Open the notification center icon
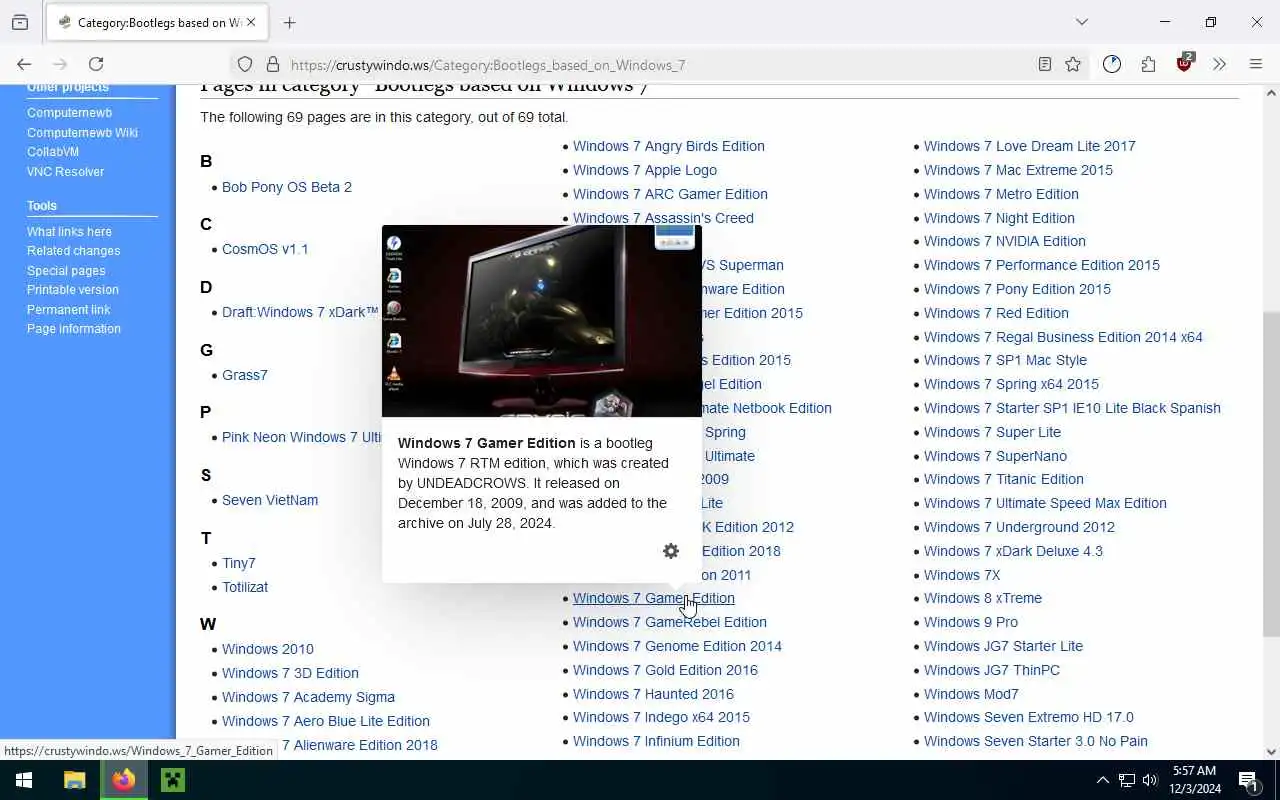The width and height of the screenshot is (1280, 800). pyautogui.click(x=1248, y=780)
